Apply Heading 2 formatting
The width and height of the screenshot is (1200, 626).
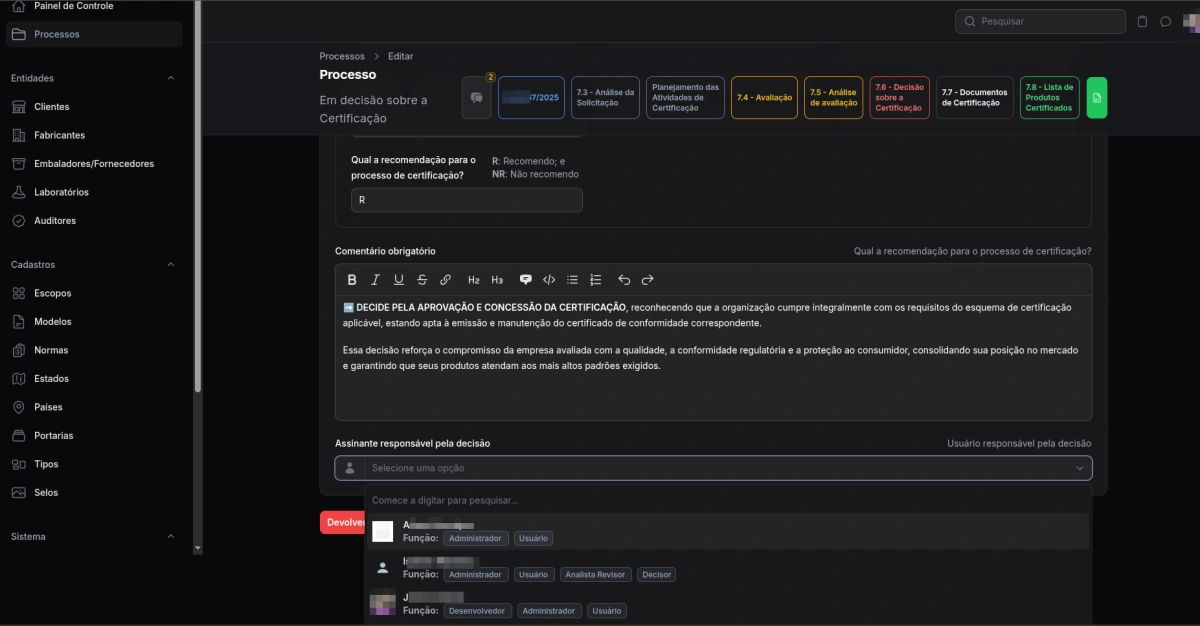point(473,280)
